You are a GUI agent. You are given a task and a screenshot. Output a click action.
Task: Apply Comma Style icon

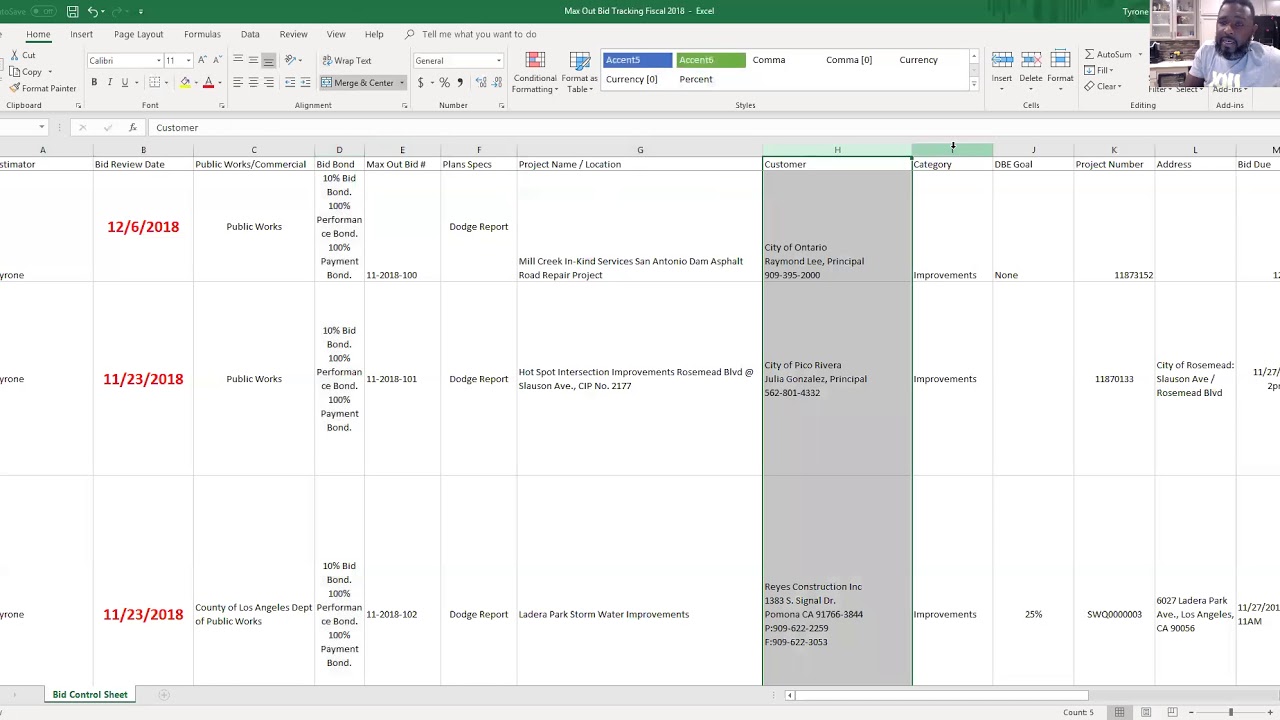point(460,82)
